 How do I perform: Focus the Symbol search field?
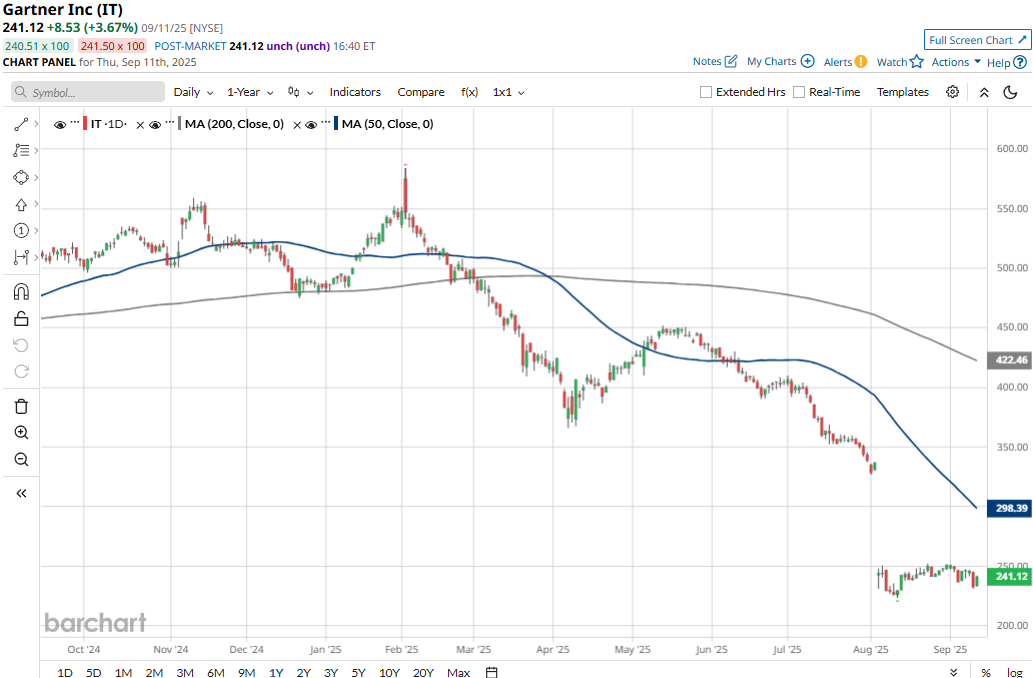tap(88, 92)
